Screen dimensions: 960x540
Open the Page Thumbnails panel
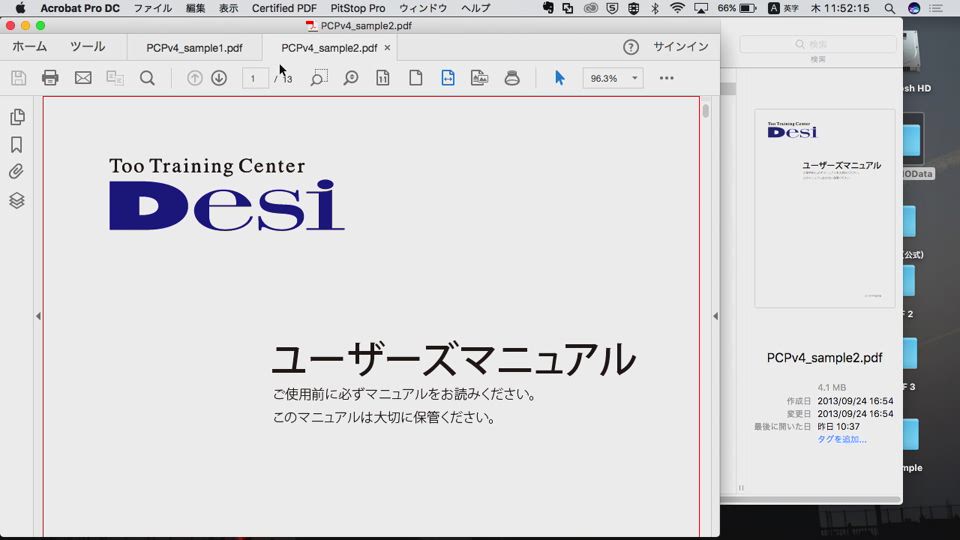tap(17, 117)
